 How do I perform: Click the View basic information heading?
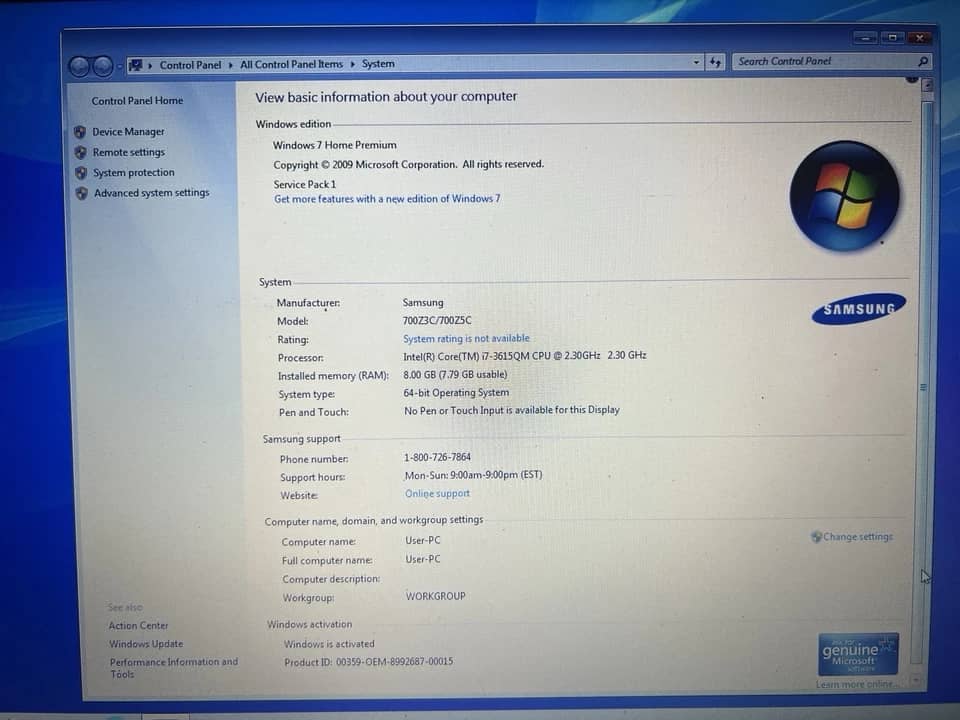pyautogui.click(x=386, y=97)
